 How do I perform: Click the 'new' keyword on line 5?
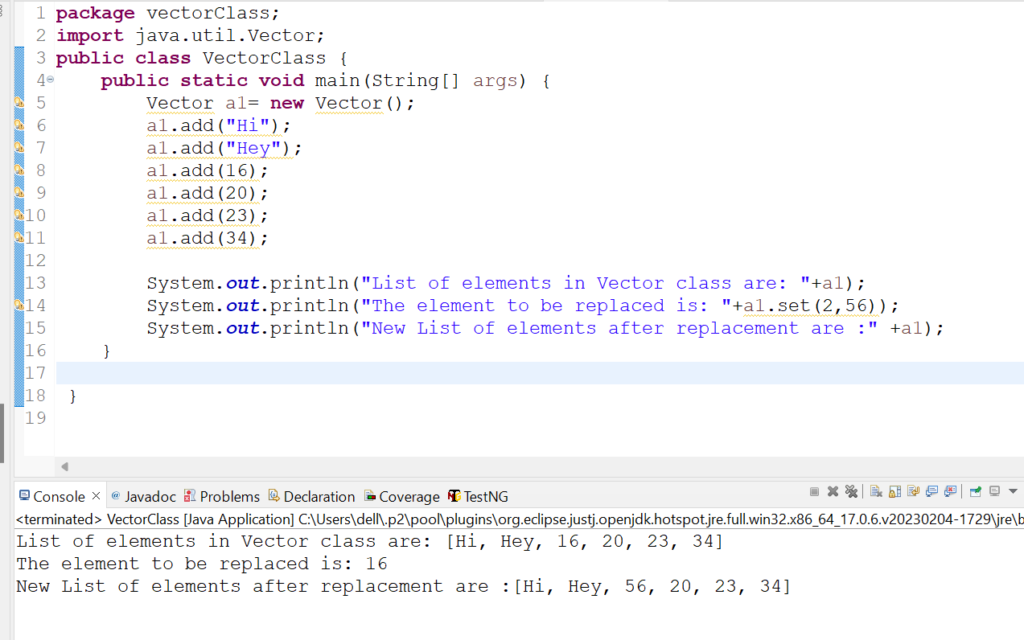pyautogui.click(x=287, y=103)
